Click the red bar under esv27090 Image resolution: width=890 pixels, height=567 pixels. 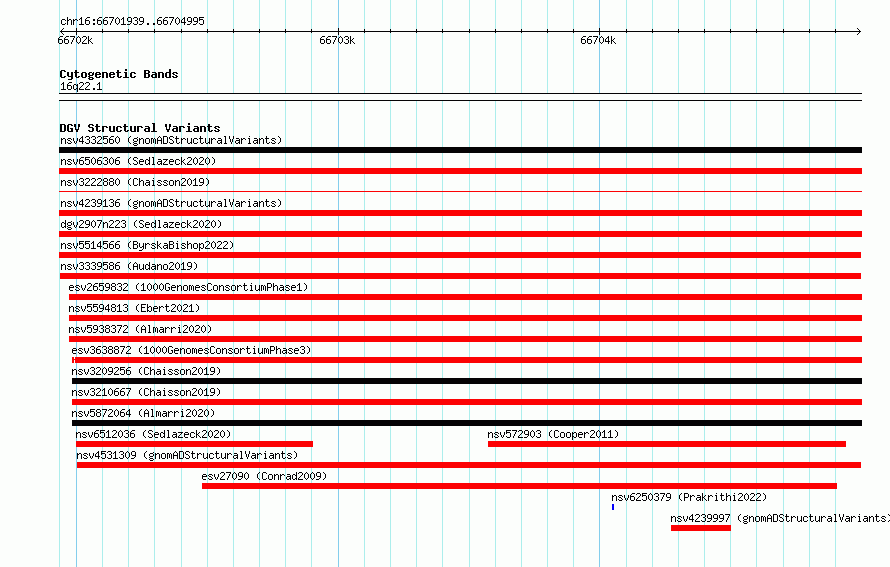(519, 486)
